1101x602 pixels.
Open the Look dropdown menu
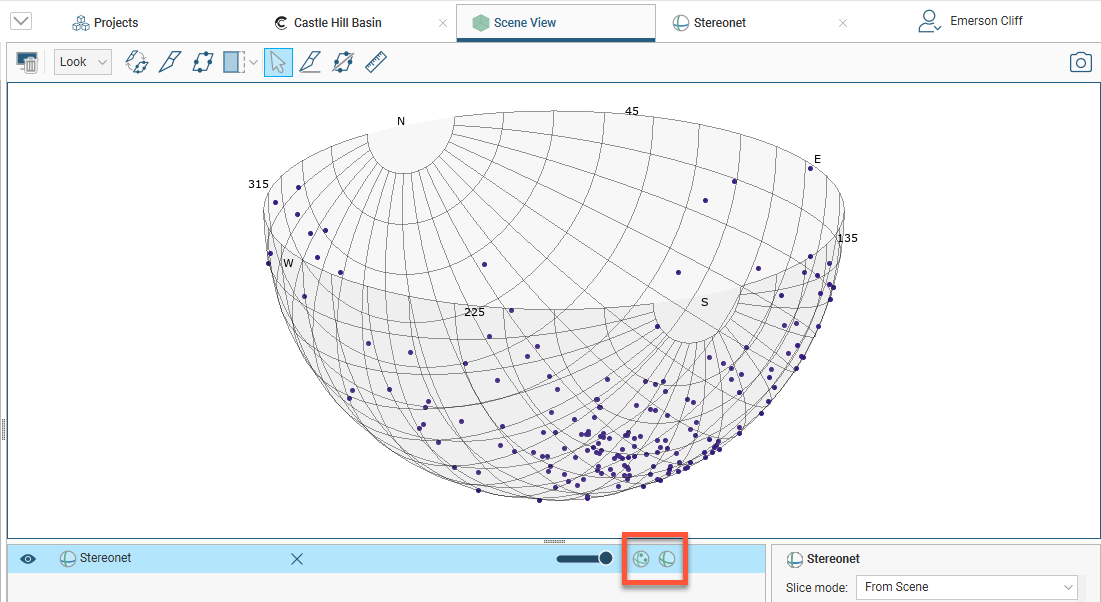click(82, 62)
